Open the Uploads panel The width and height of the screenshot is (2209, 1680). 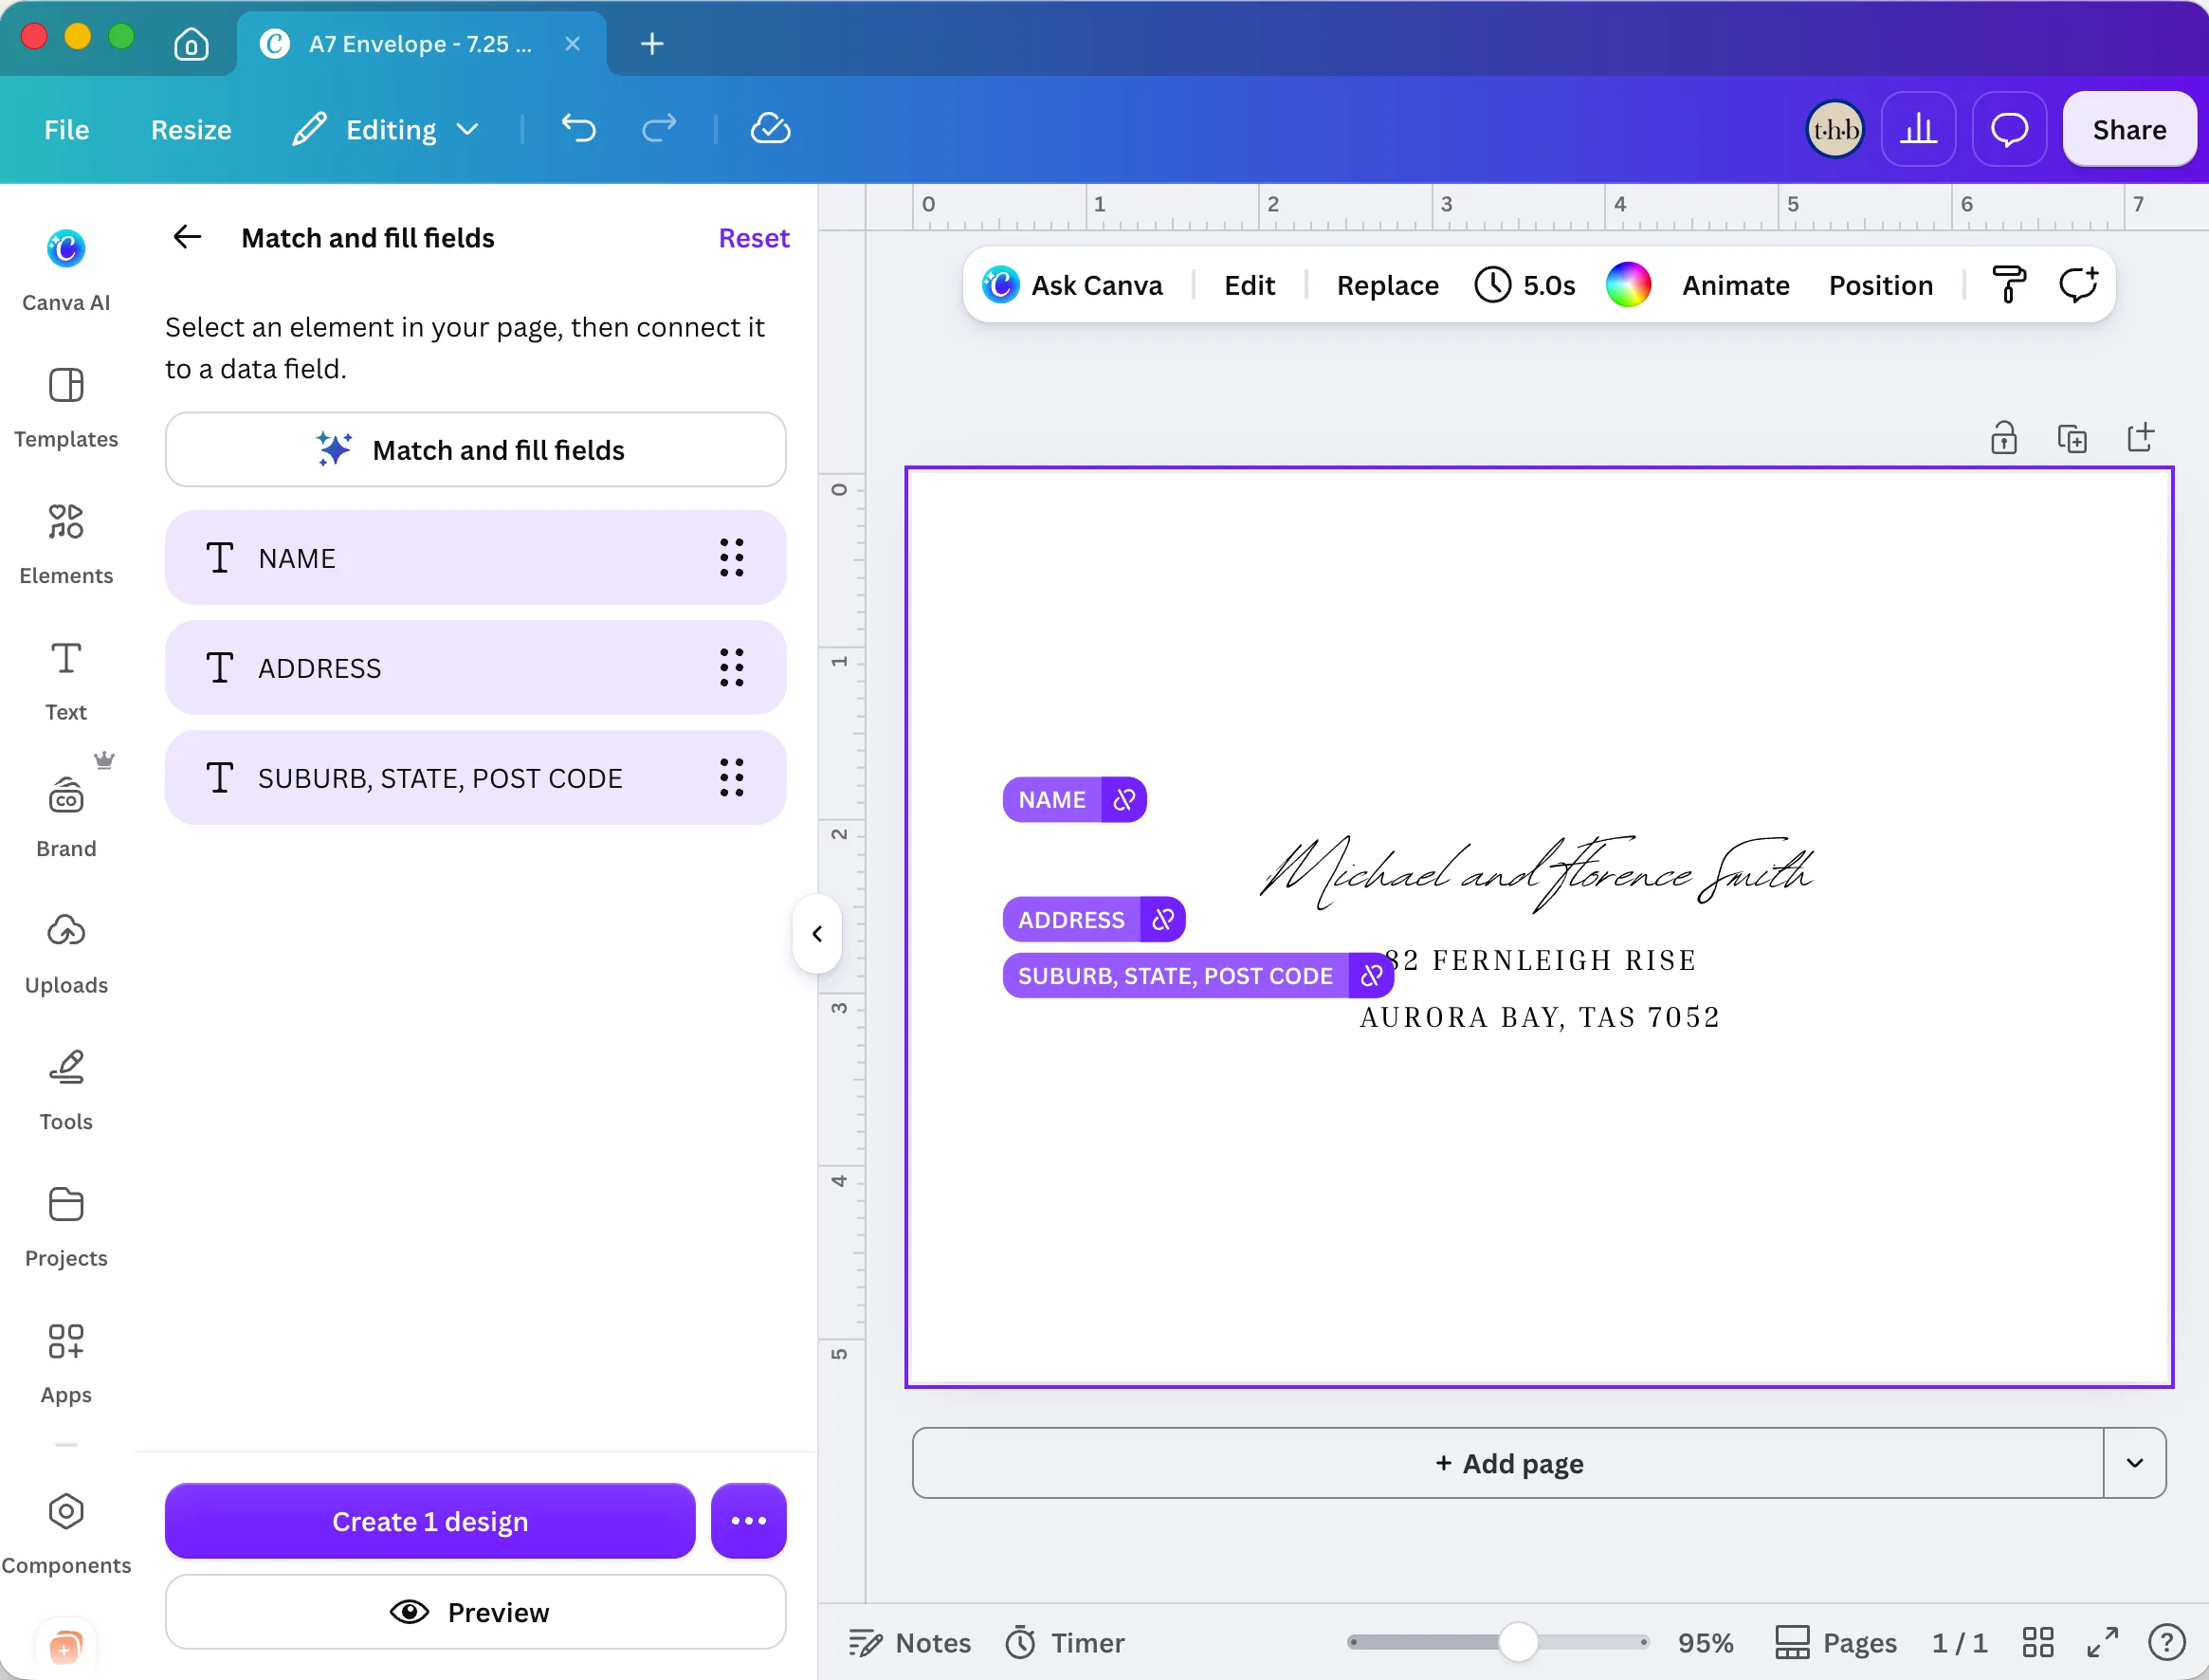coord(66,954)
